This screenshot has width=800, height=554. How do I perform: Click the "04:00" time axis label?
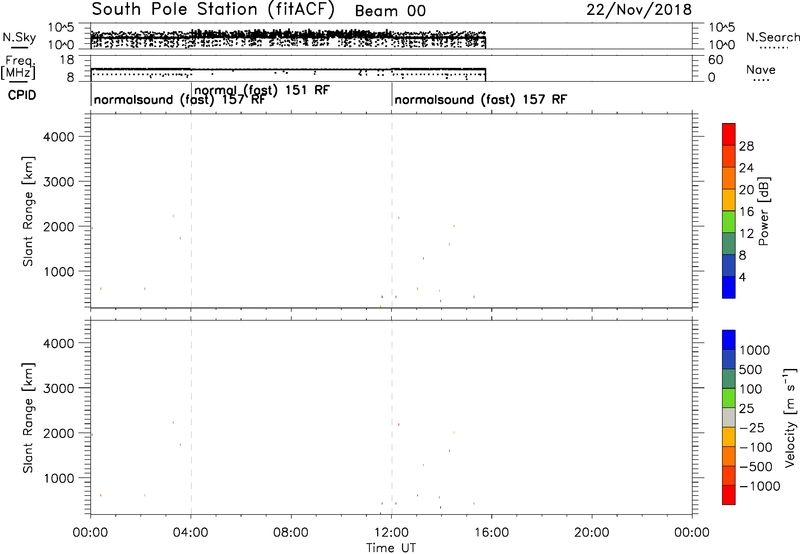(x=191, y=533)
